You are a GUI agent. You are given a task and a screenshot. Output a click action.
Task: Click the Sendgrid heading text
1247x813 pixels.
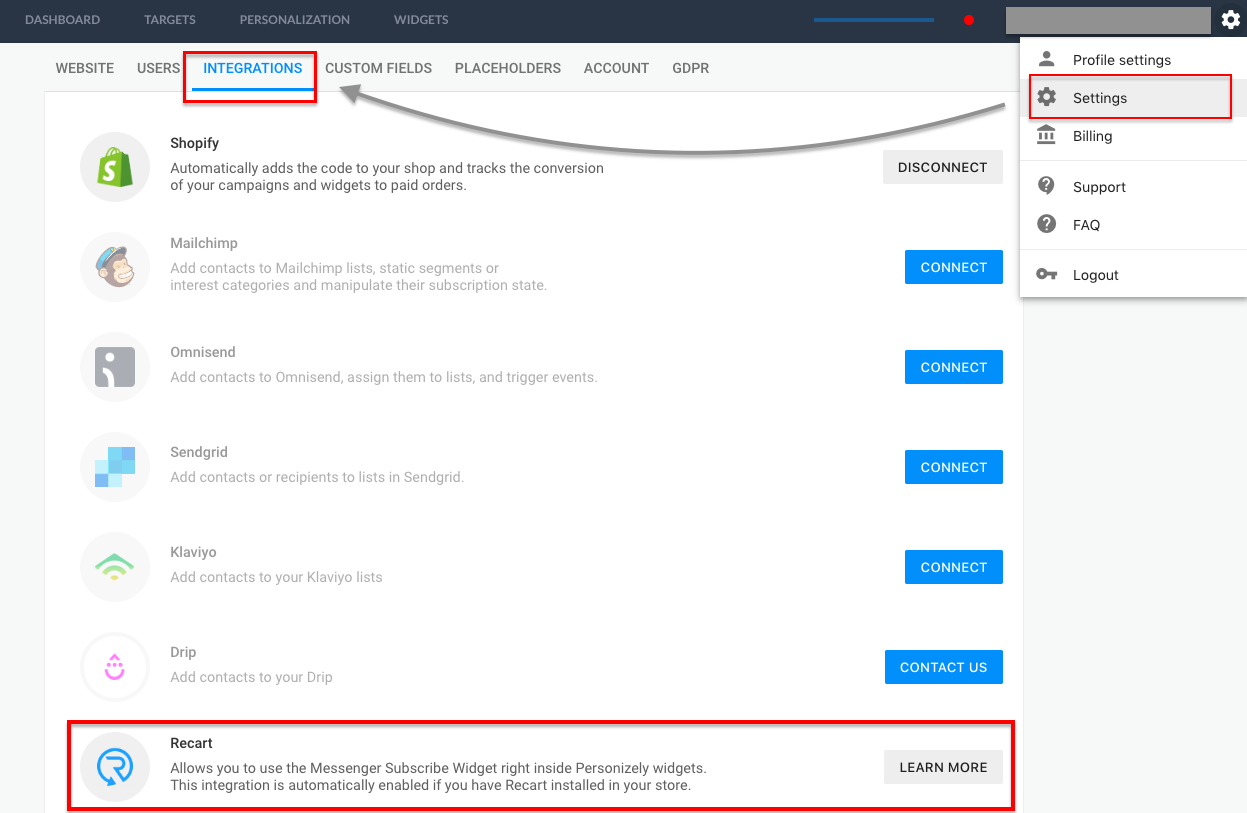coord(199,452)
